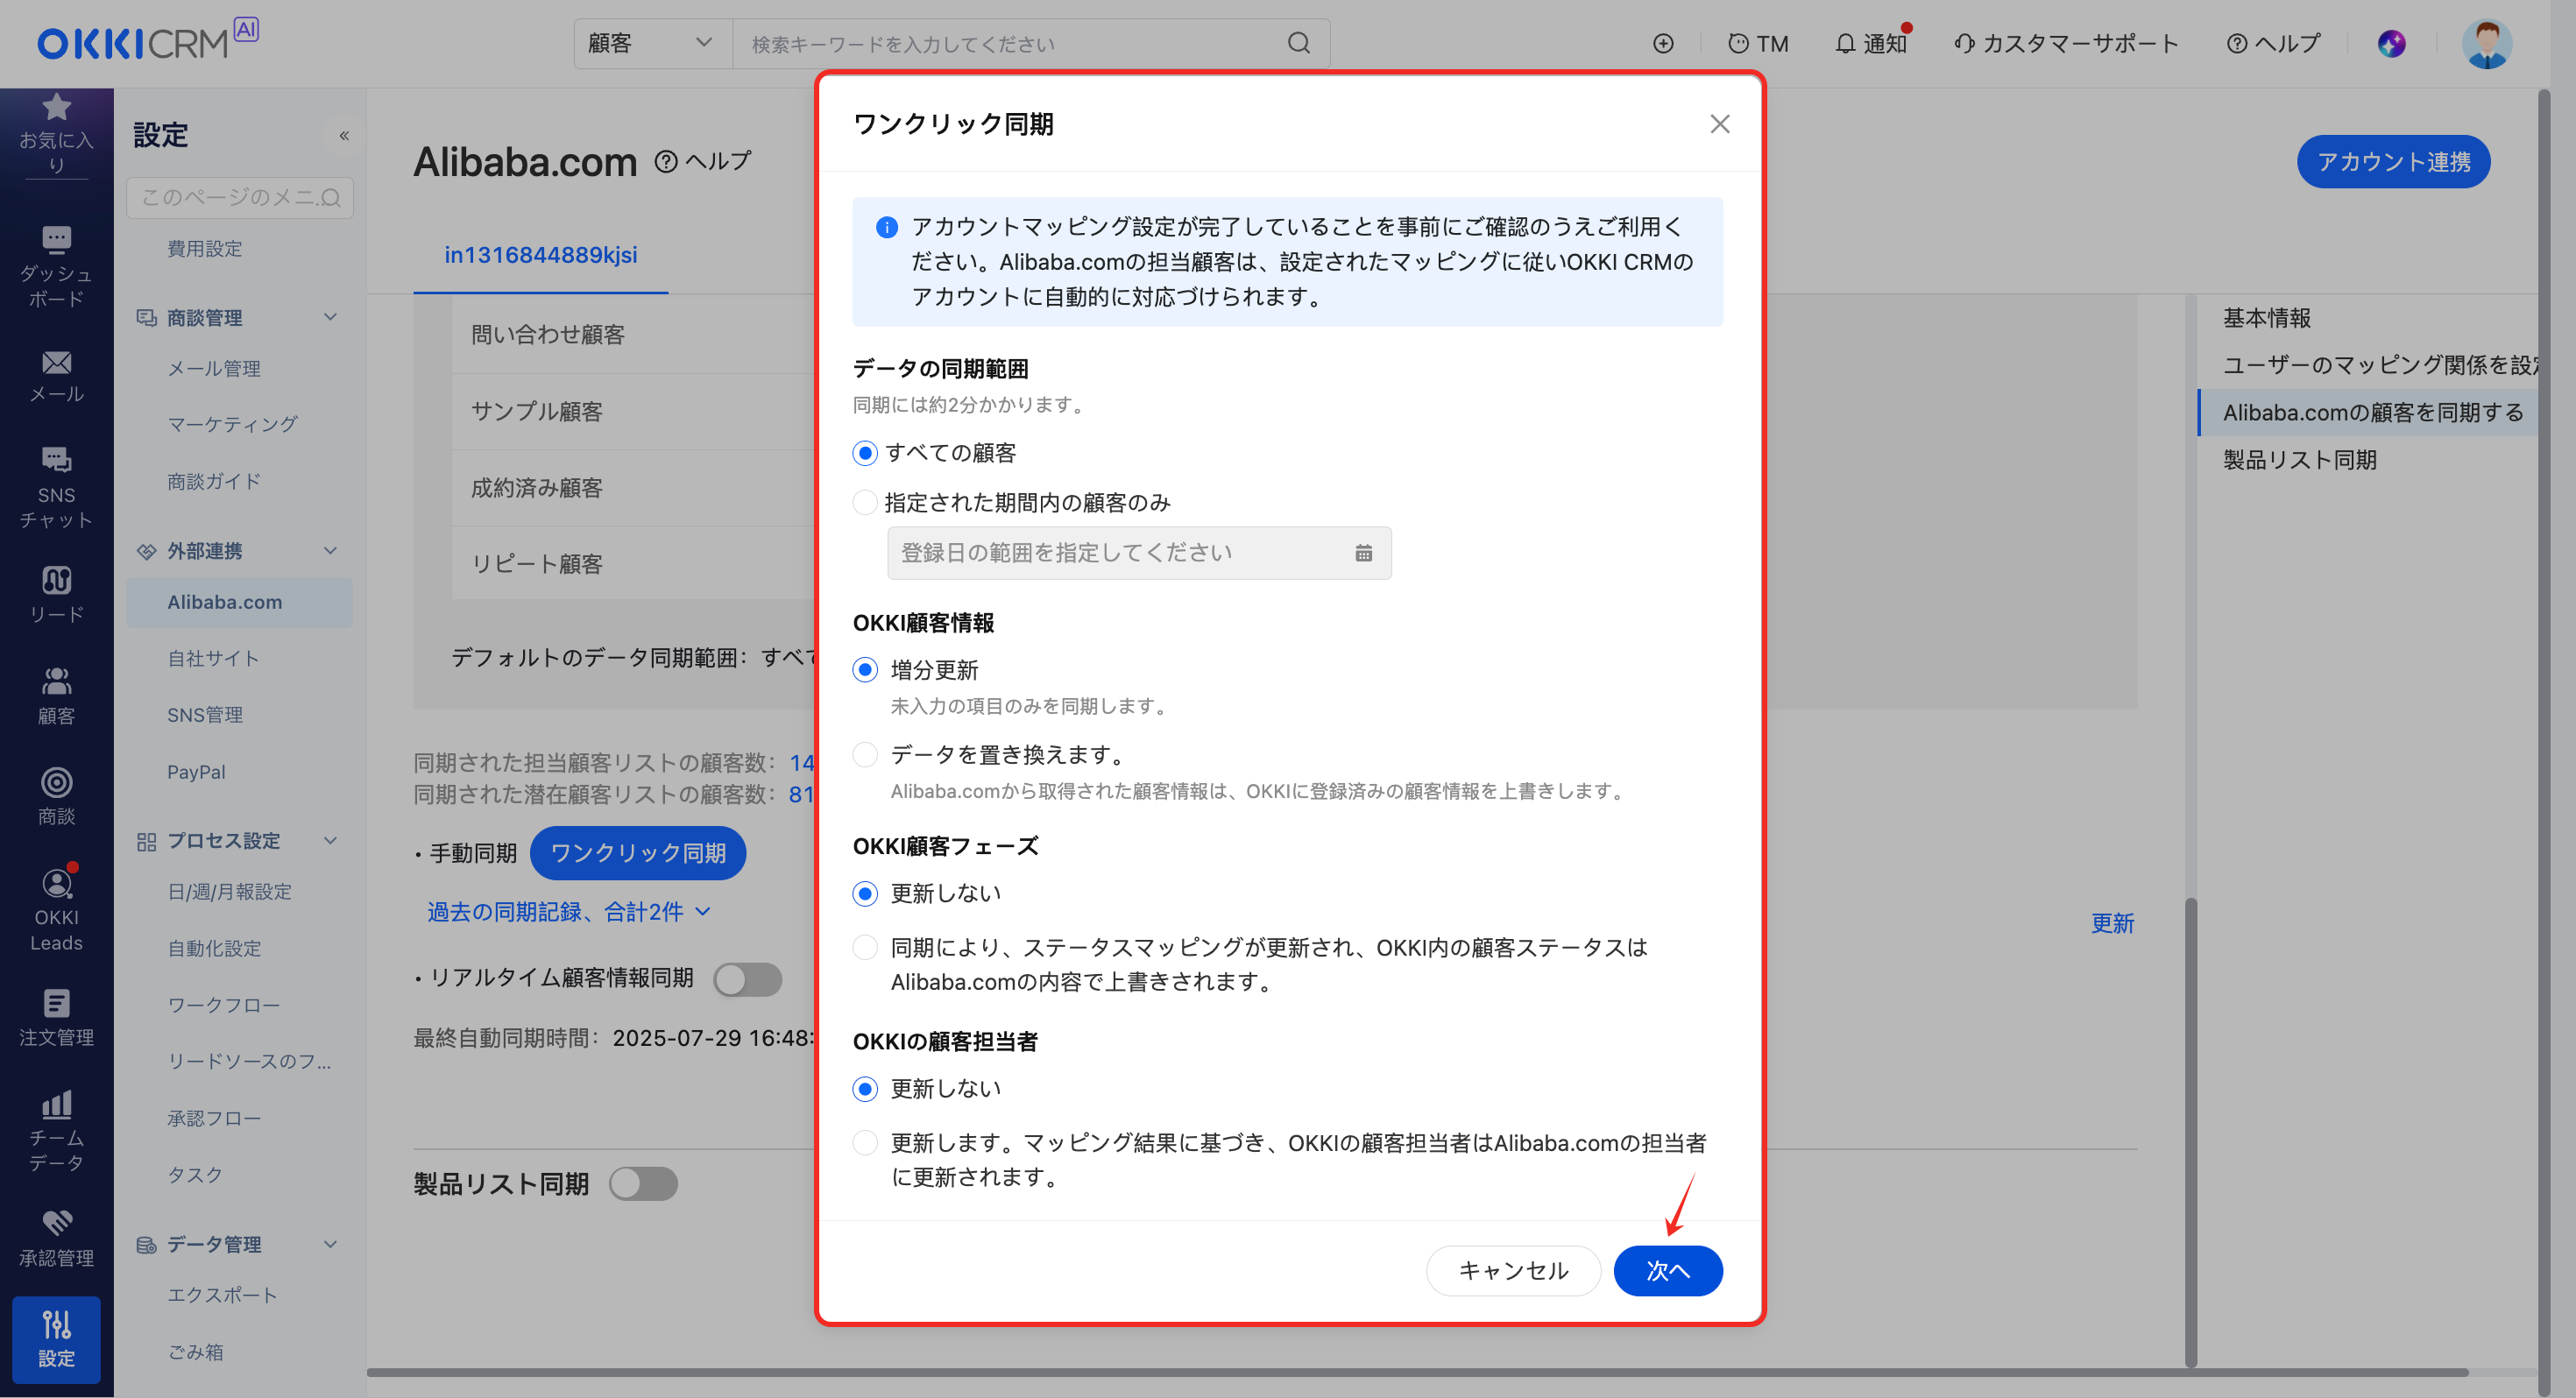
Task: Collapse the プロセス設定 settings group
Action: click(x=330, y=841)
